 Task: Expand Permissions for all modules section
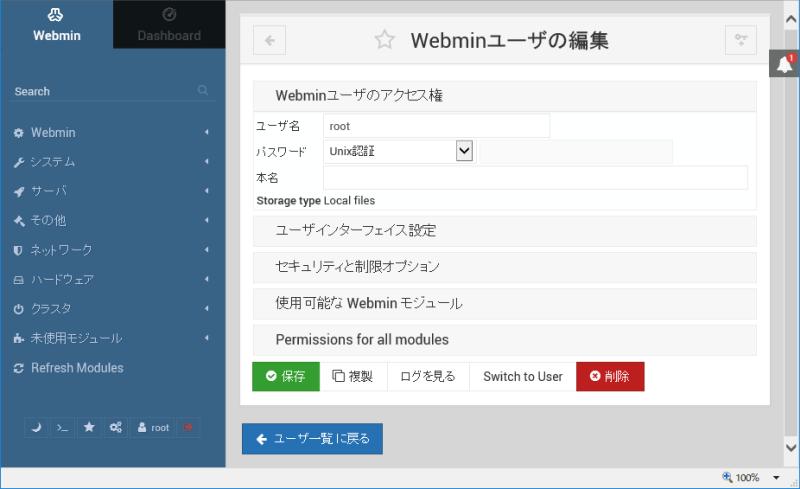(505, 339)
